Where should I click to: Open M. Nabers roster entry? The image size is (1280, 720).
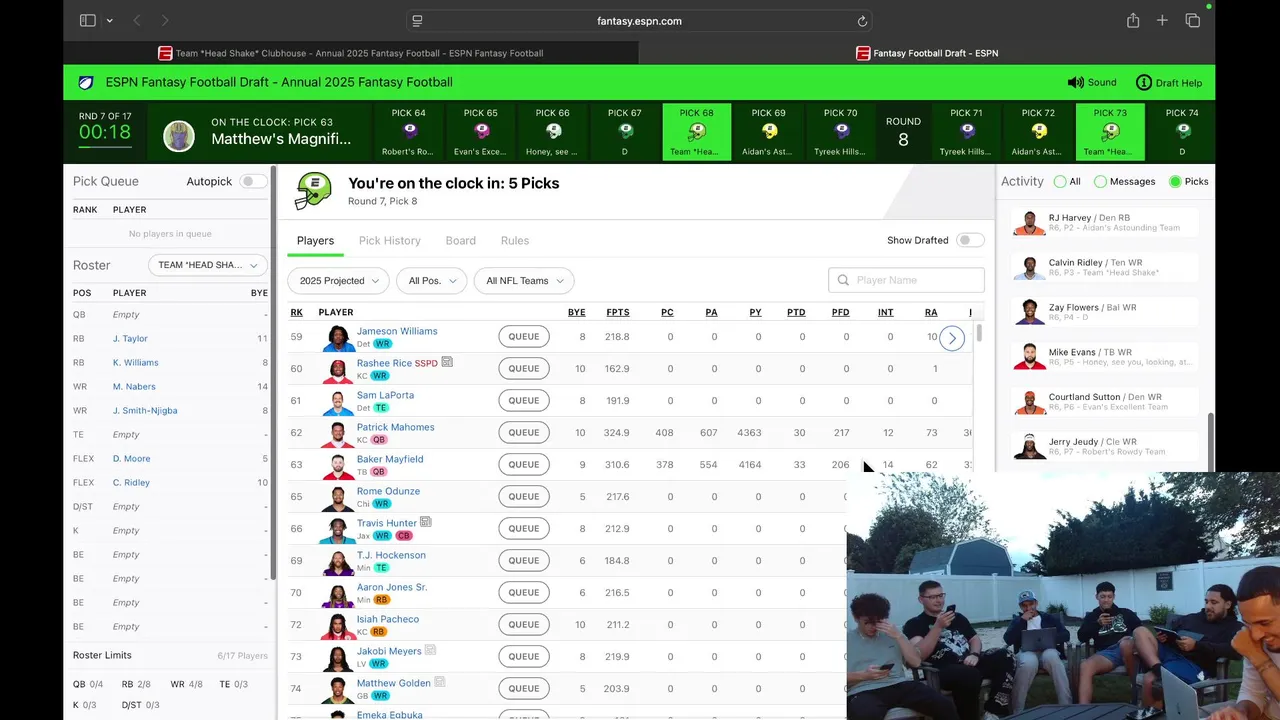(134, 387)
